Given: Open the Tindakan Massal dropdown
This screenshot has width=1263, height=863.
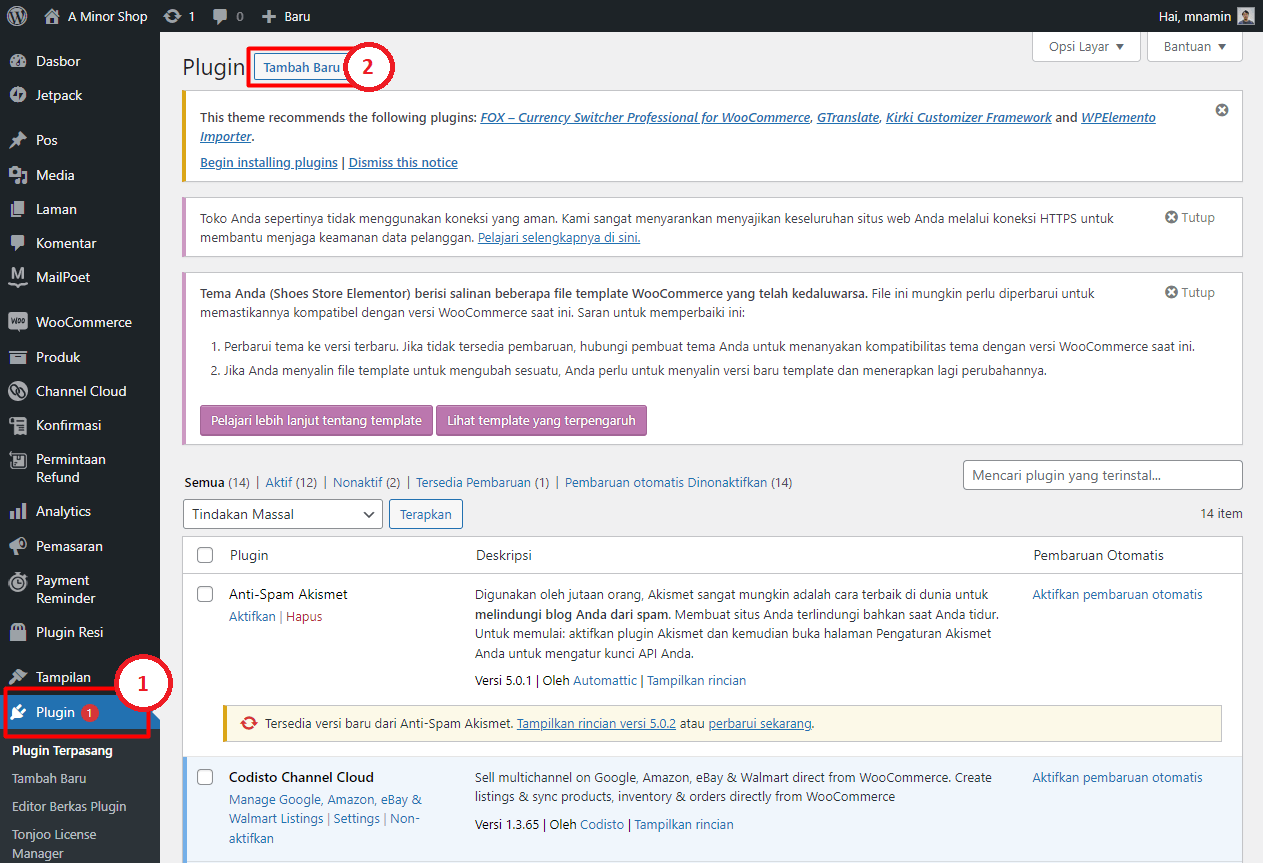Looking at the screenshot, I should tap(282, 513).
